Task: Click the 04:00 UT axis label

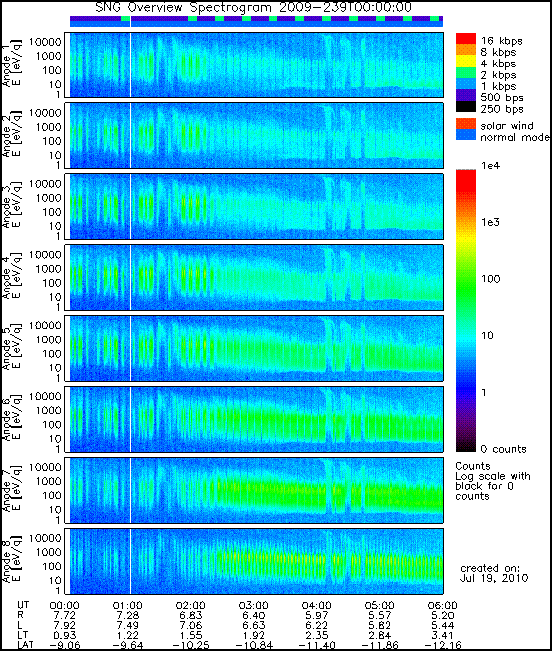Action: pos(317,606)
